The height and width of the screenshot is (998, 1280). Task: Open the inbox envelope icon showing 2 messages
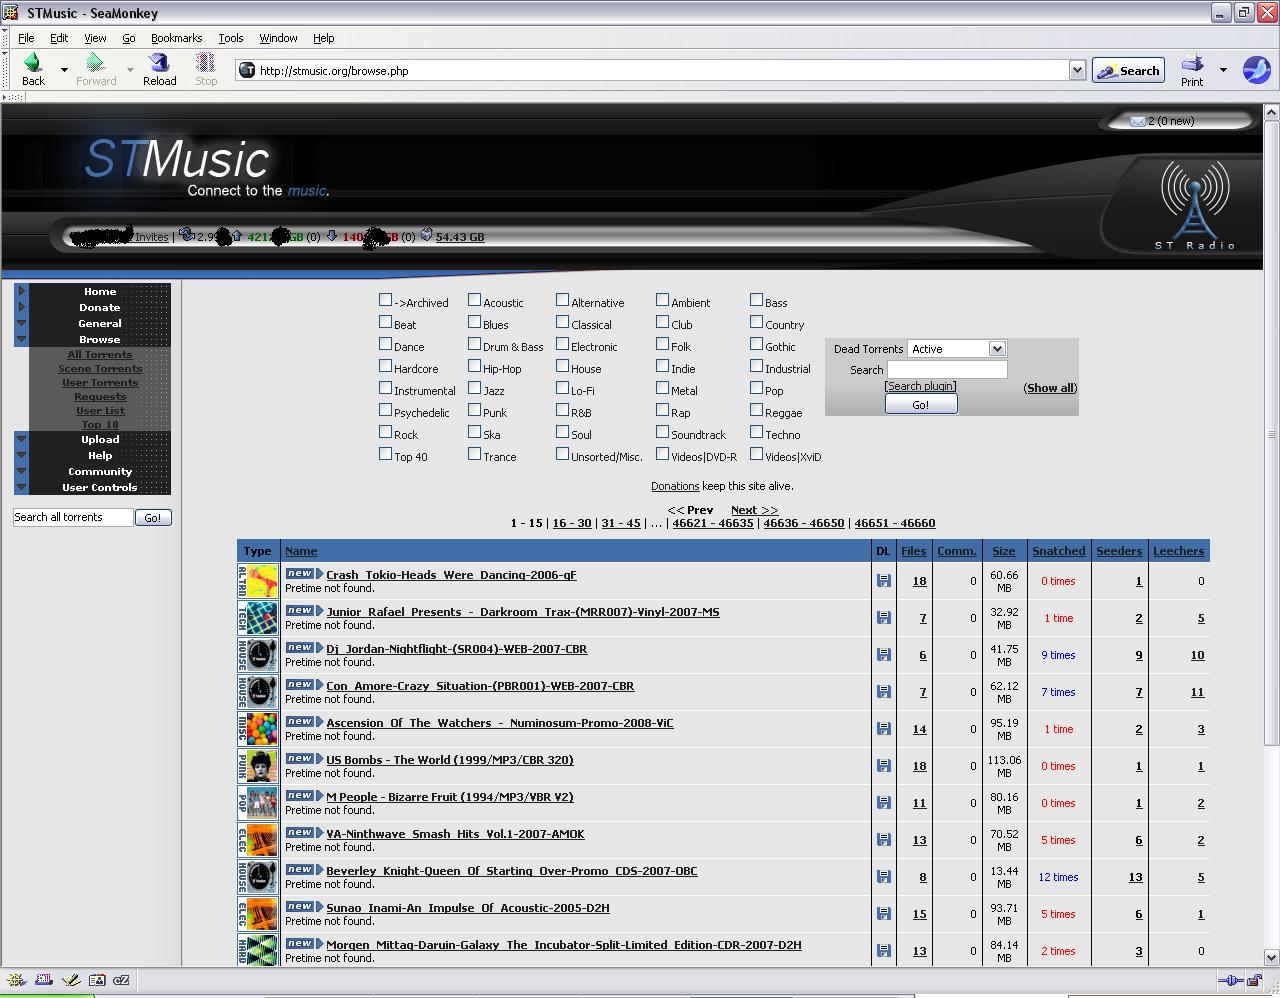pyautogui.click(x=1137, y=121)
